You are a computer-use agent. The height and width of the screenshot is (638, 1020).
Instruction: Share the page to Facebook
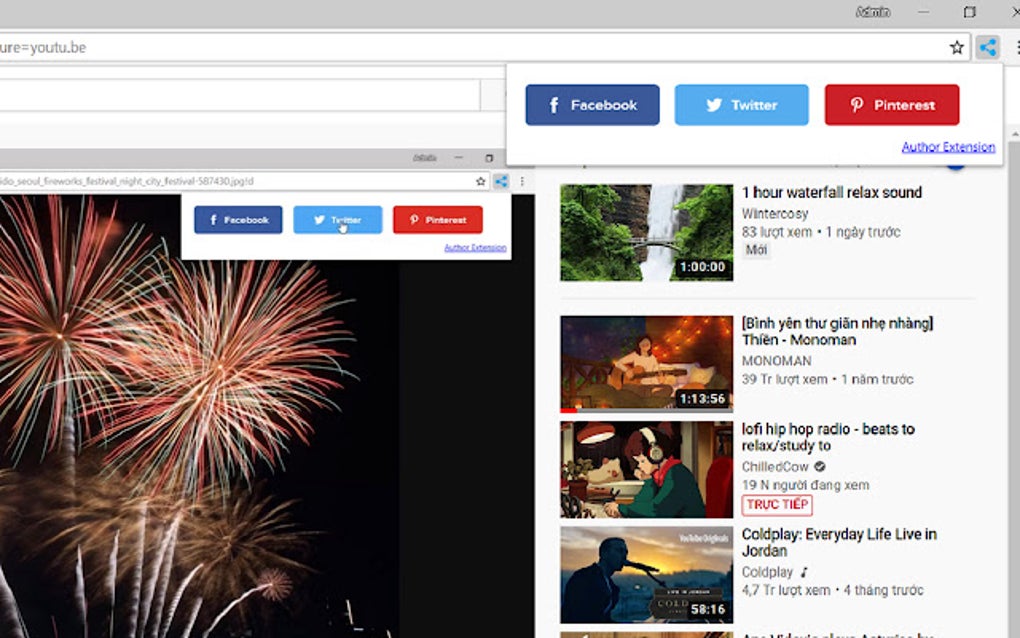(592, 104)
